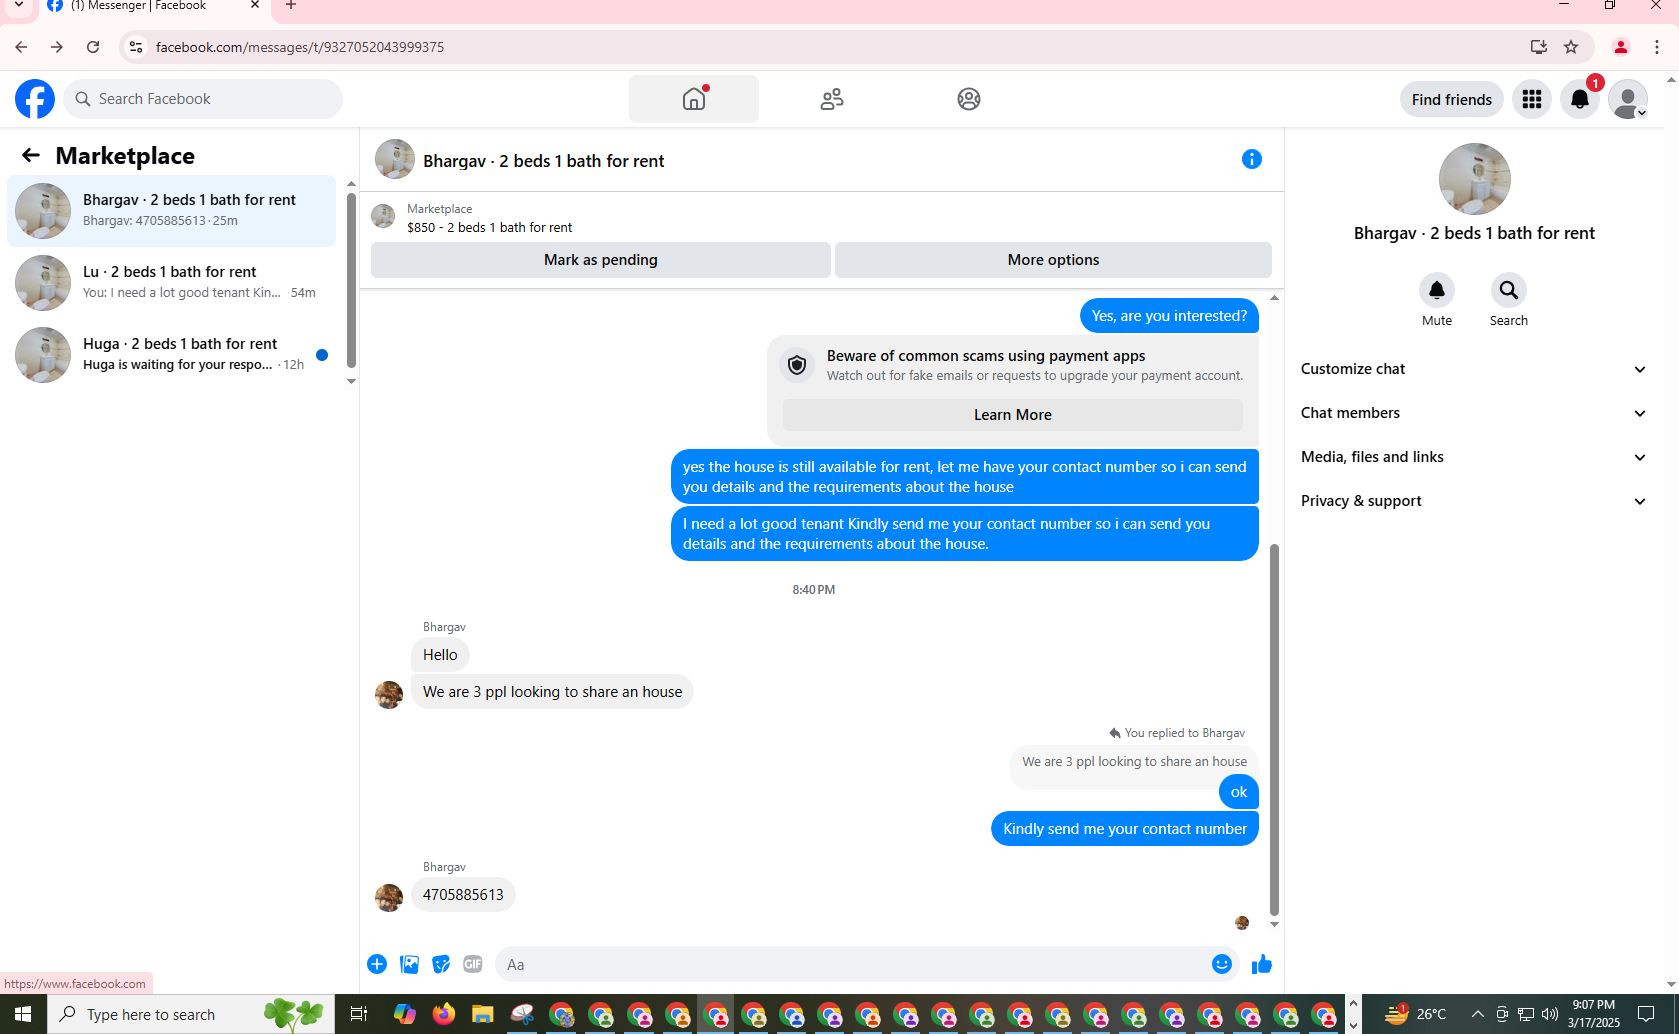Attach a photo using the image icon
The height and width of the screenshot is (1034, 1679).
point(409,964)
